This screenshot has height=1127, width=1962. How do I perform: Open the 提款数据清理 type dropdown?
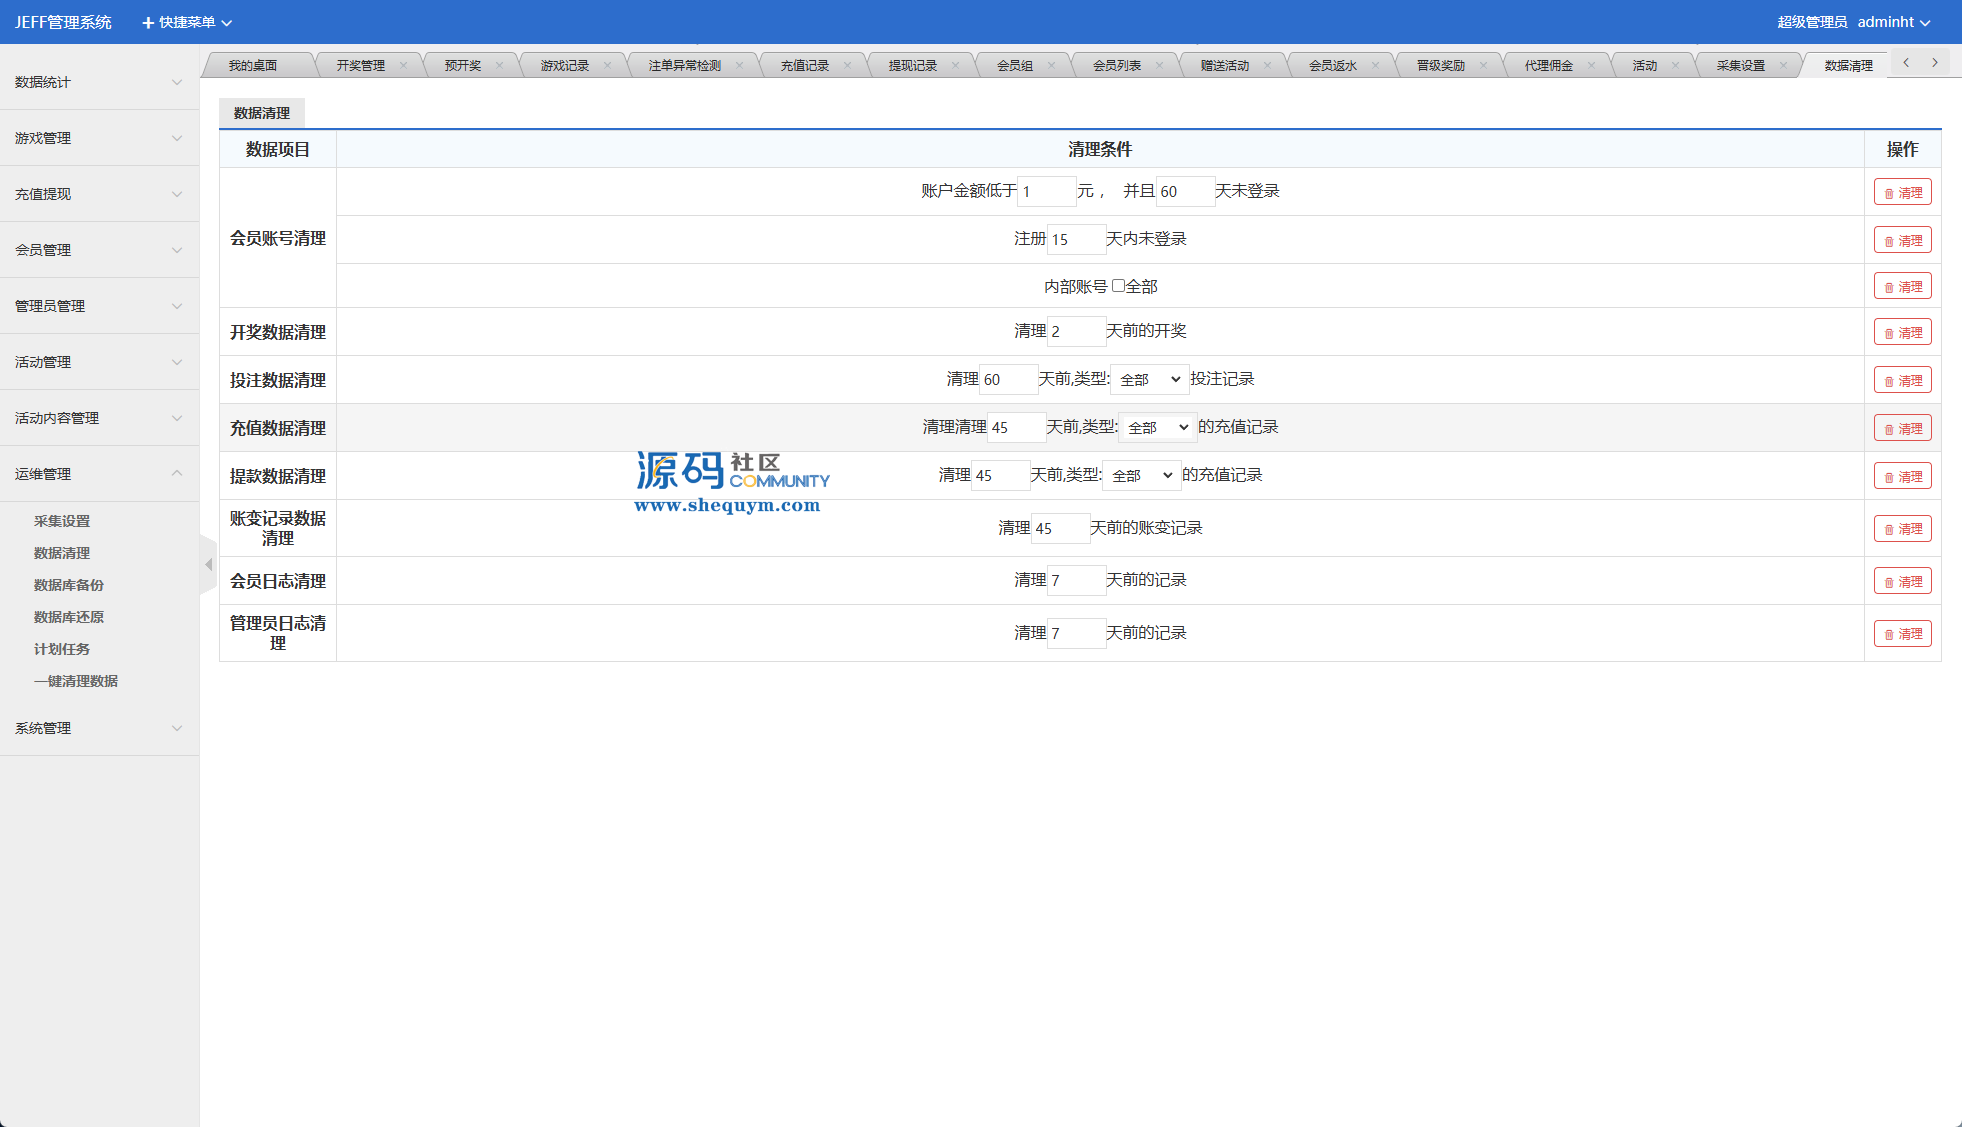click(x=1141, y=475)
